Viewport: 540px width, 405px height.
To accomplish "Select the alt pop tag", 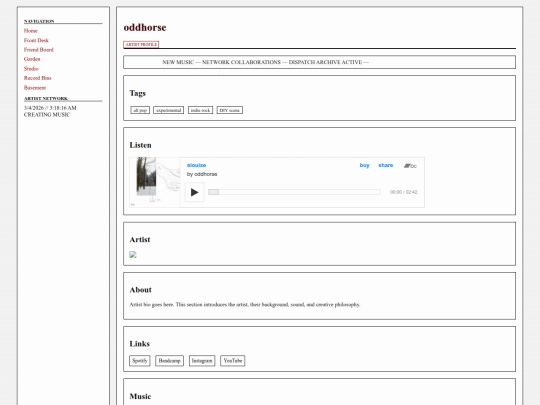I will [x=140, y=110].
